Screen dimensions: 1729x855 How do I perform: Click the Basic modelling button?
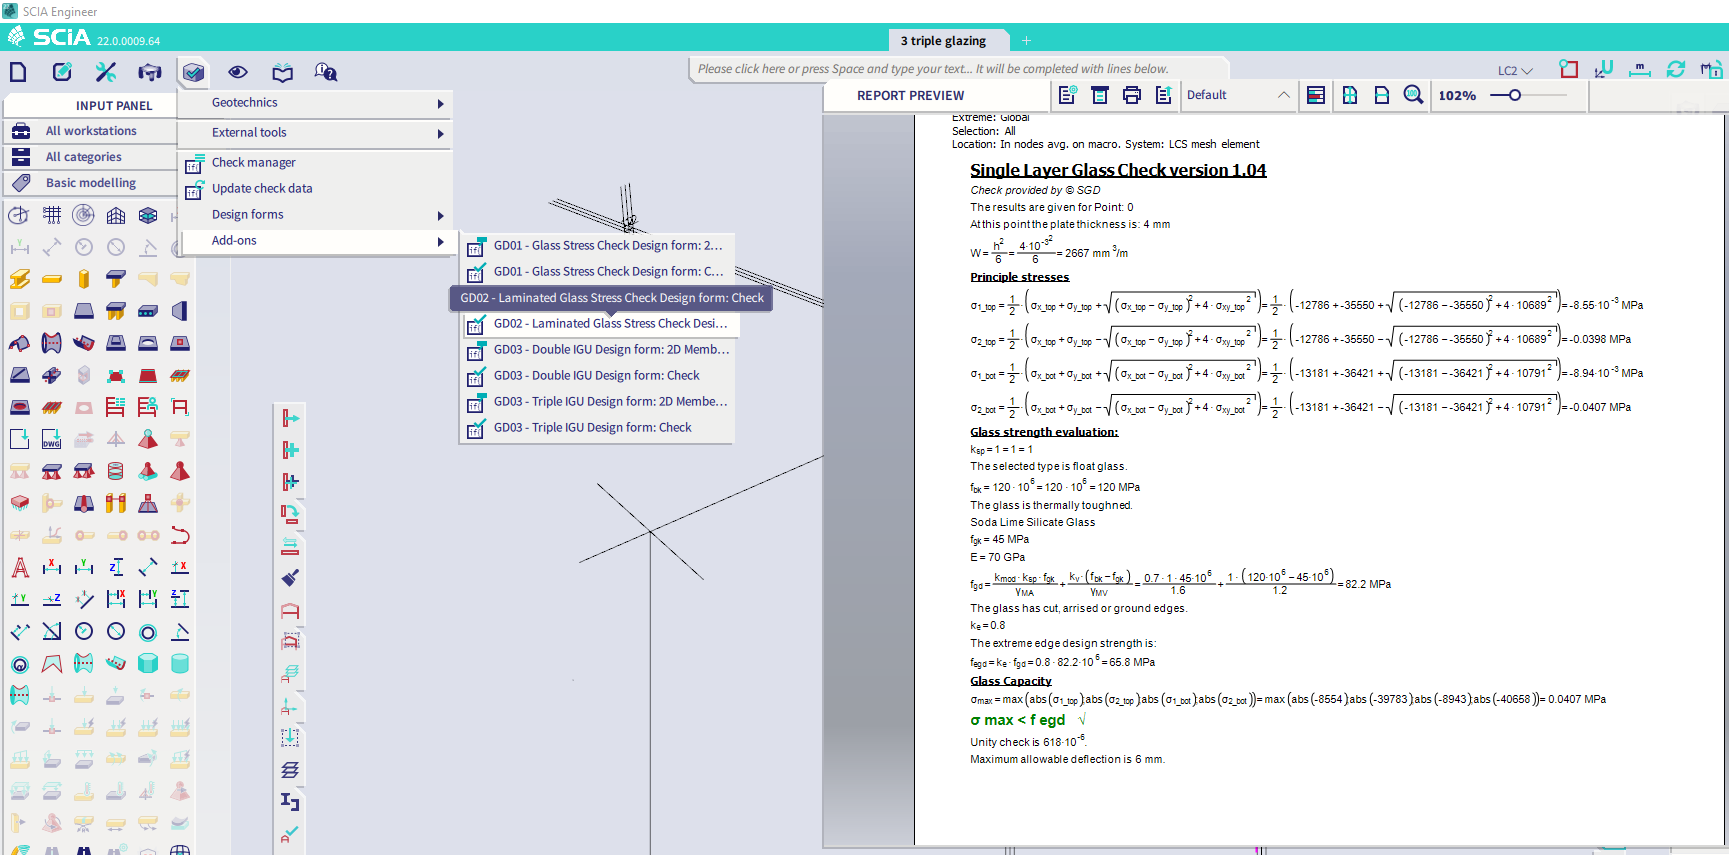pos(90,183)
